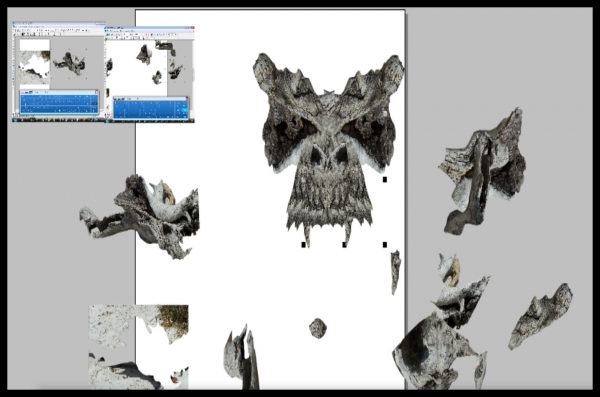600x397 pixels.
Task: Select the tall split wood fragment at page bottom
Action: coord(241,358)
